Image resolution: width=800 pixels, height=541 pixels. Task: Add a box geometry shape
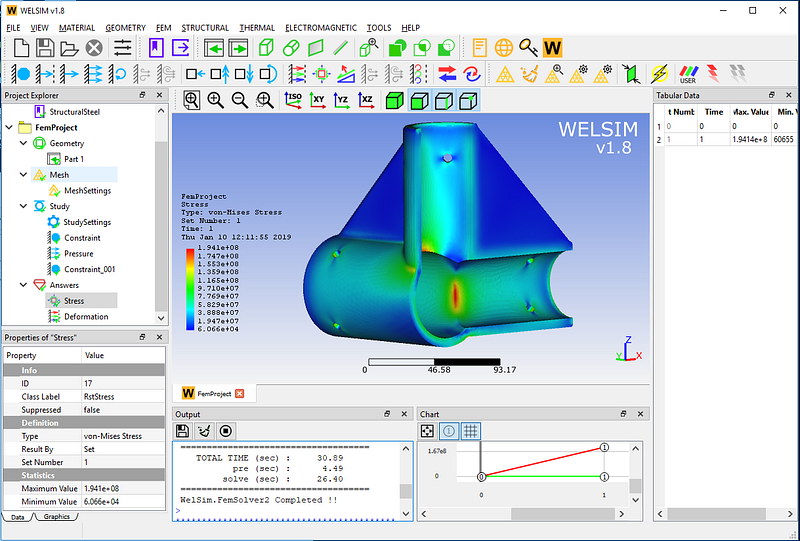pyautogui.click(x=266, y=48)
